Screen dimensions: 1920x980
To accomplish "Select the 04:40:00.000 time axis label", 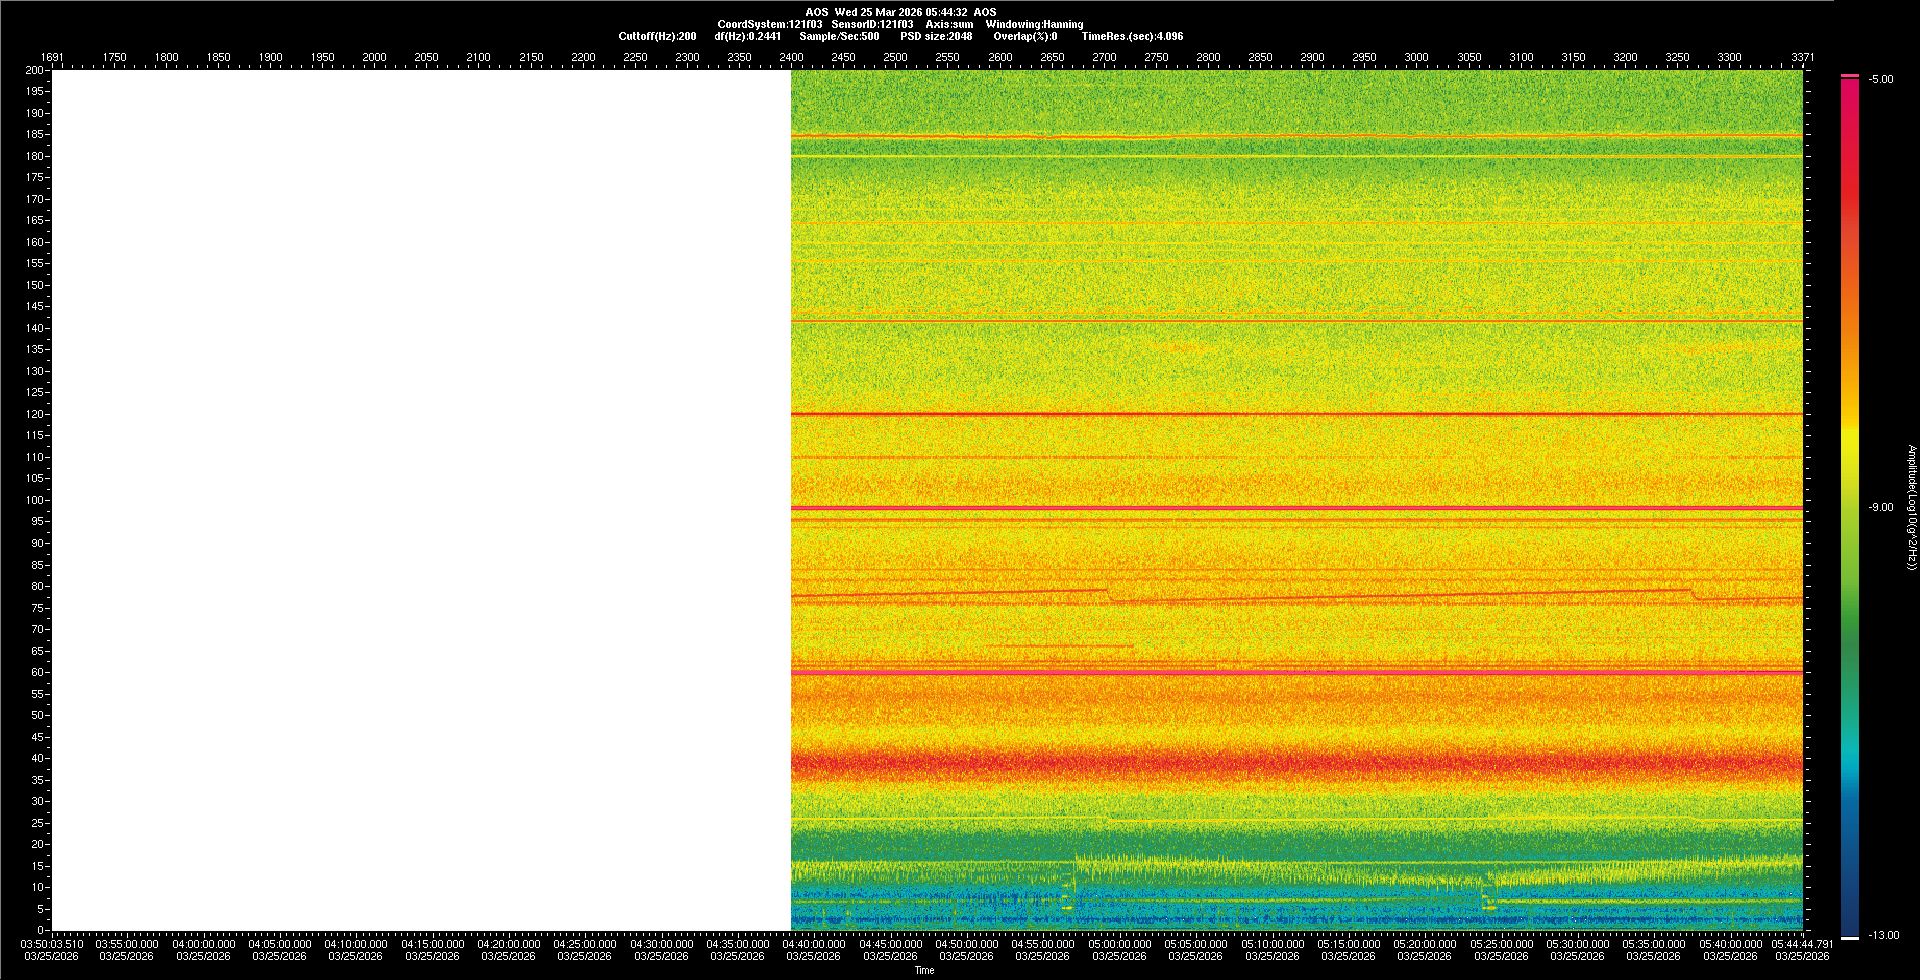I will (x=813, y=944).
